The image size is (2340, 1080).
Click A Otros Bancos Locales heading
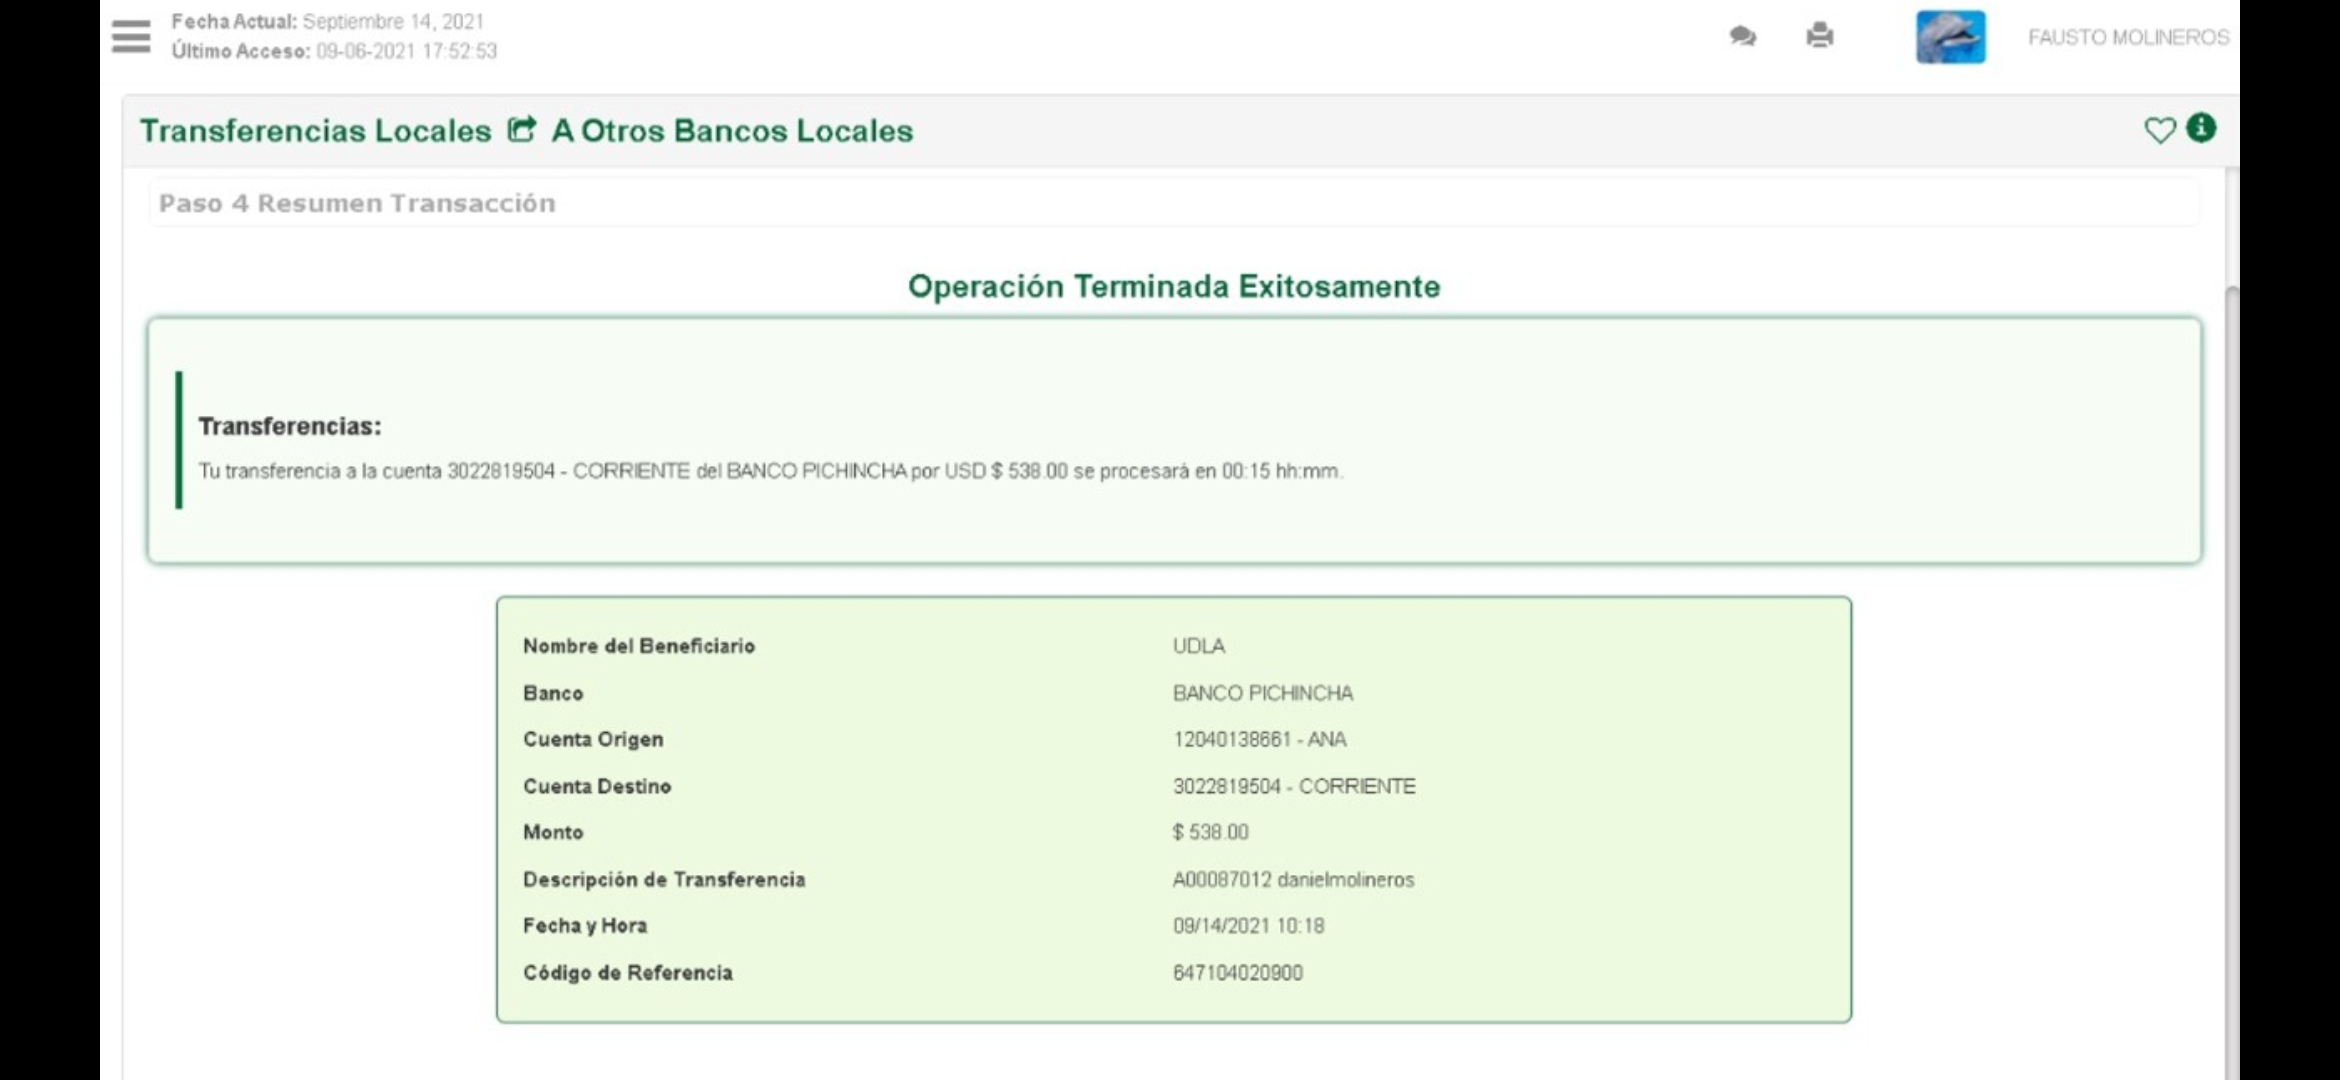click(732, 131)
